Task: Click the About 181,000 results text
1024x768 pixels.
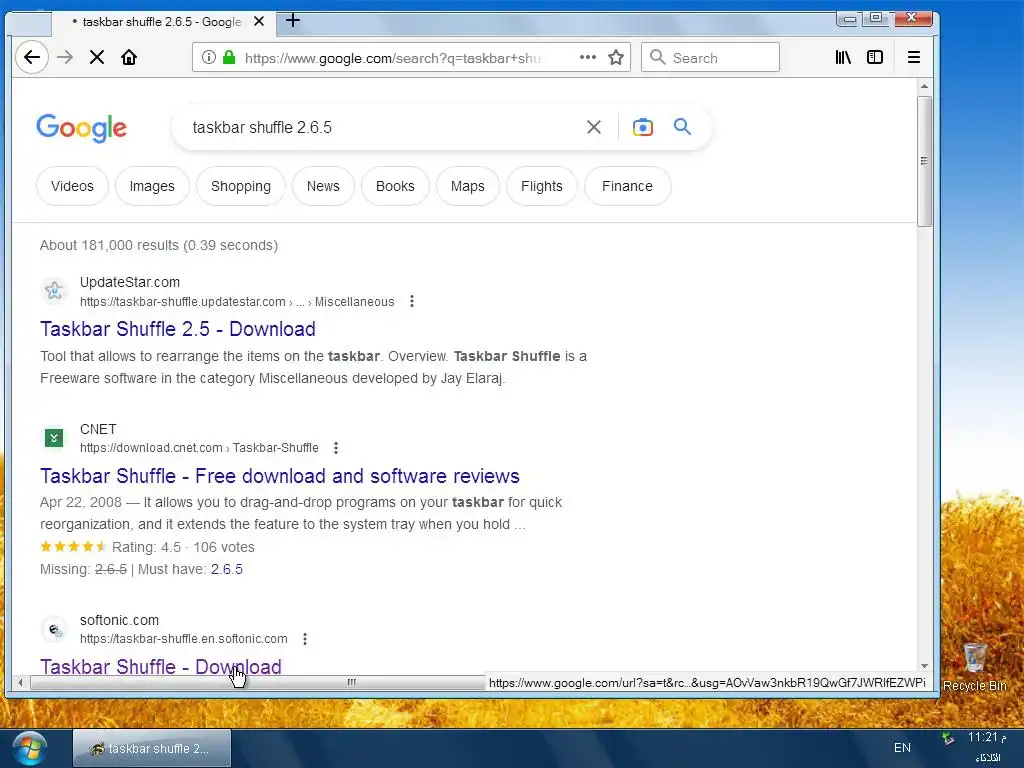Action: 159,245
